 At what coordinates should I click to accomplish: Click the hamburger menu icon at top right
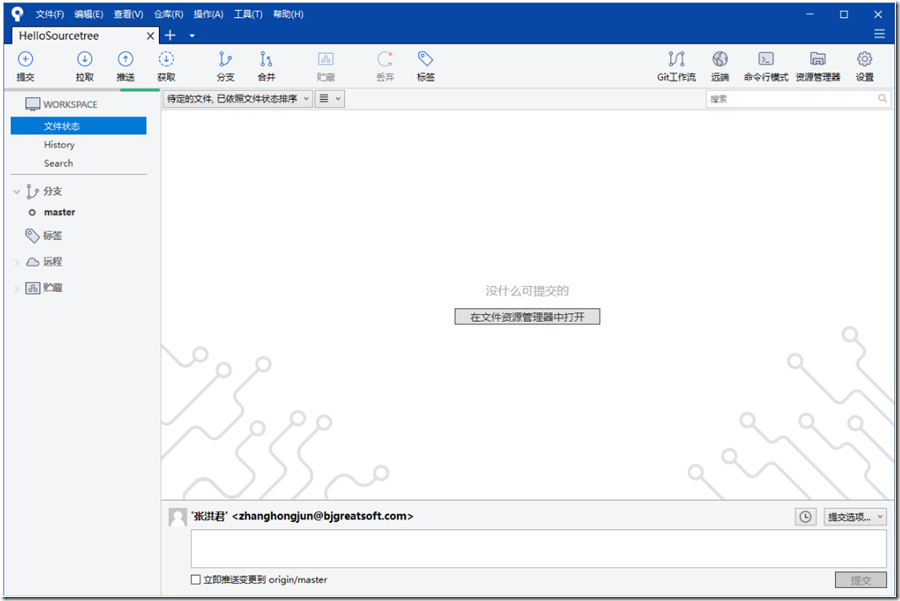coord(879,34)
